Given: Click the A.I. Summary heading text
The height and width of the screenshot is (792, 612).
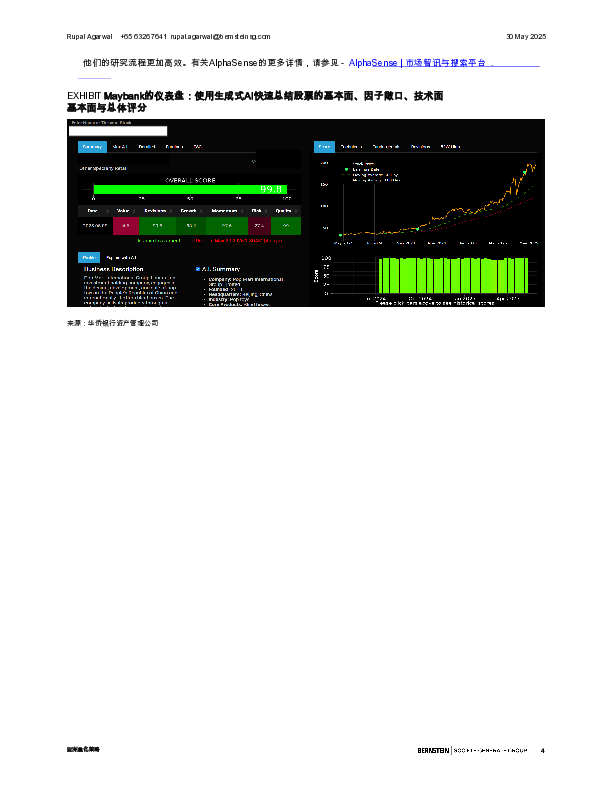Looking at the screenshot, I should 221,269.
